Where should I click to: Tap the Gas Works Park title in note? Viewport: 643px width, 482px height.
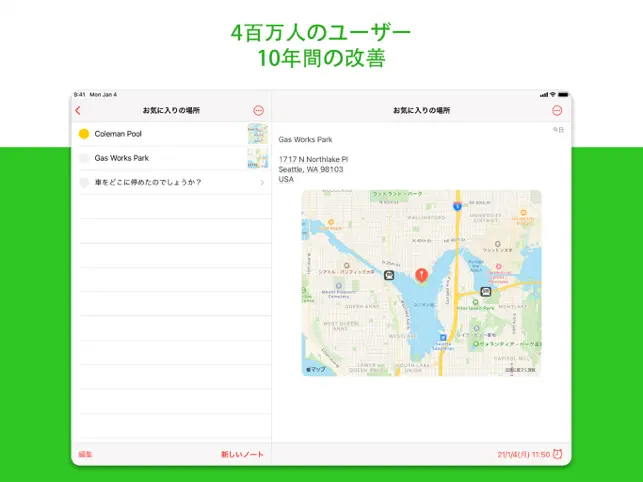coord(305,139)
